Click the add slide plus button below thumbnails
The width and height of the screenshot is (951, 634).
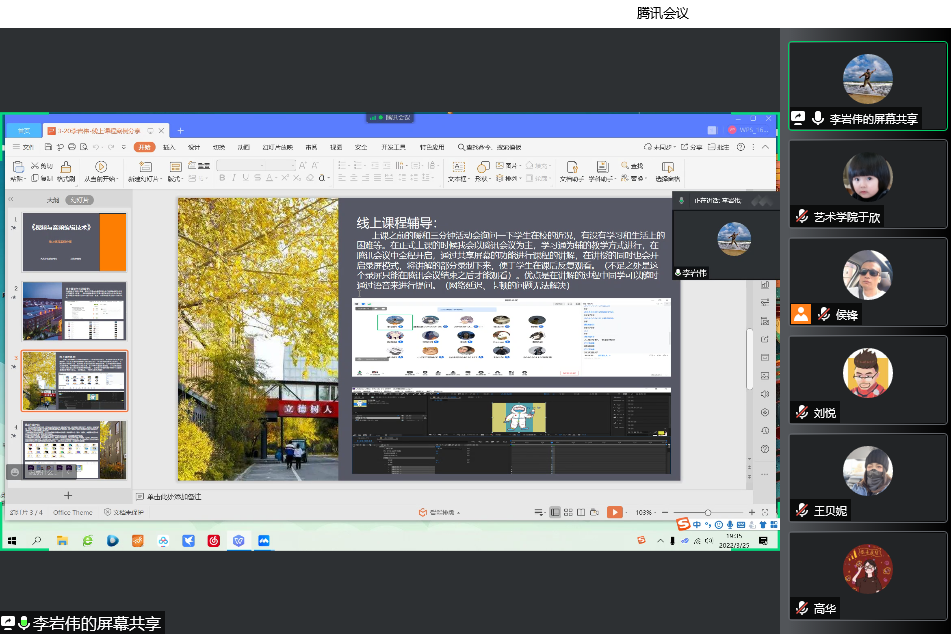68,495
